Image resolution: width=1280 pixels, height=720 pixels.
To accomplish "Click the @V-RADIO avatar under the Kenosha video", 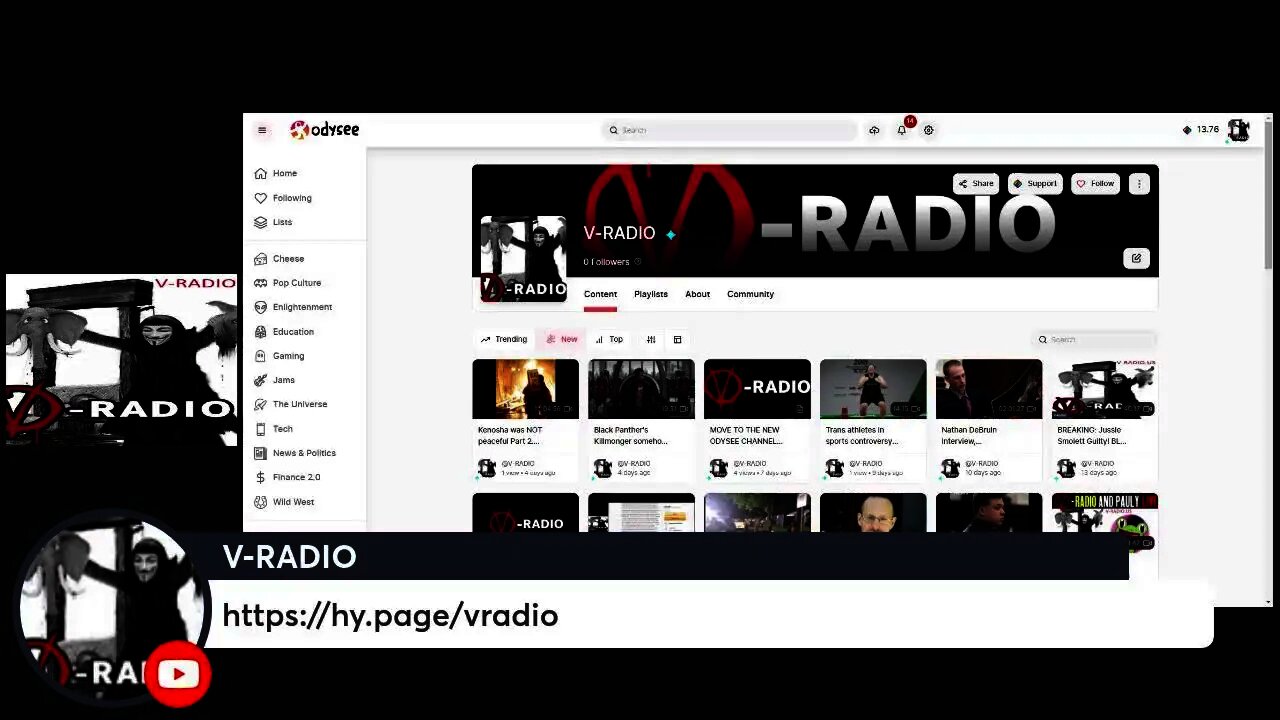I will click(x=487, y=468).
